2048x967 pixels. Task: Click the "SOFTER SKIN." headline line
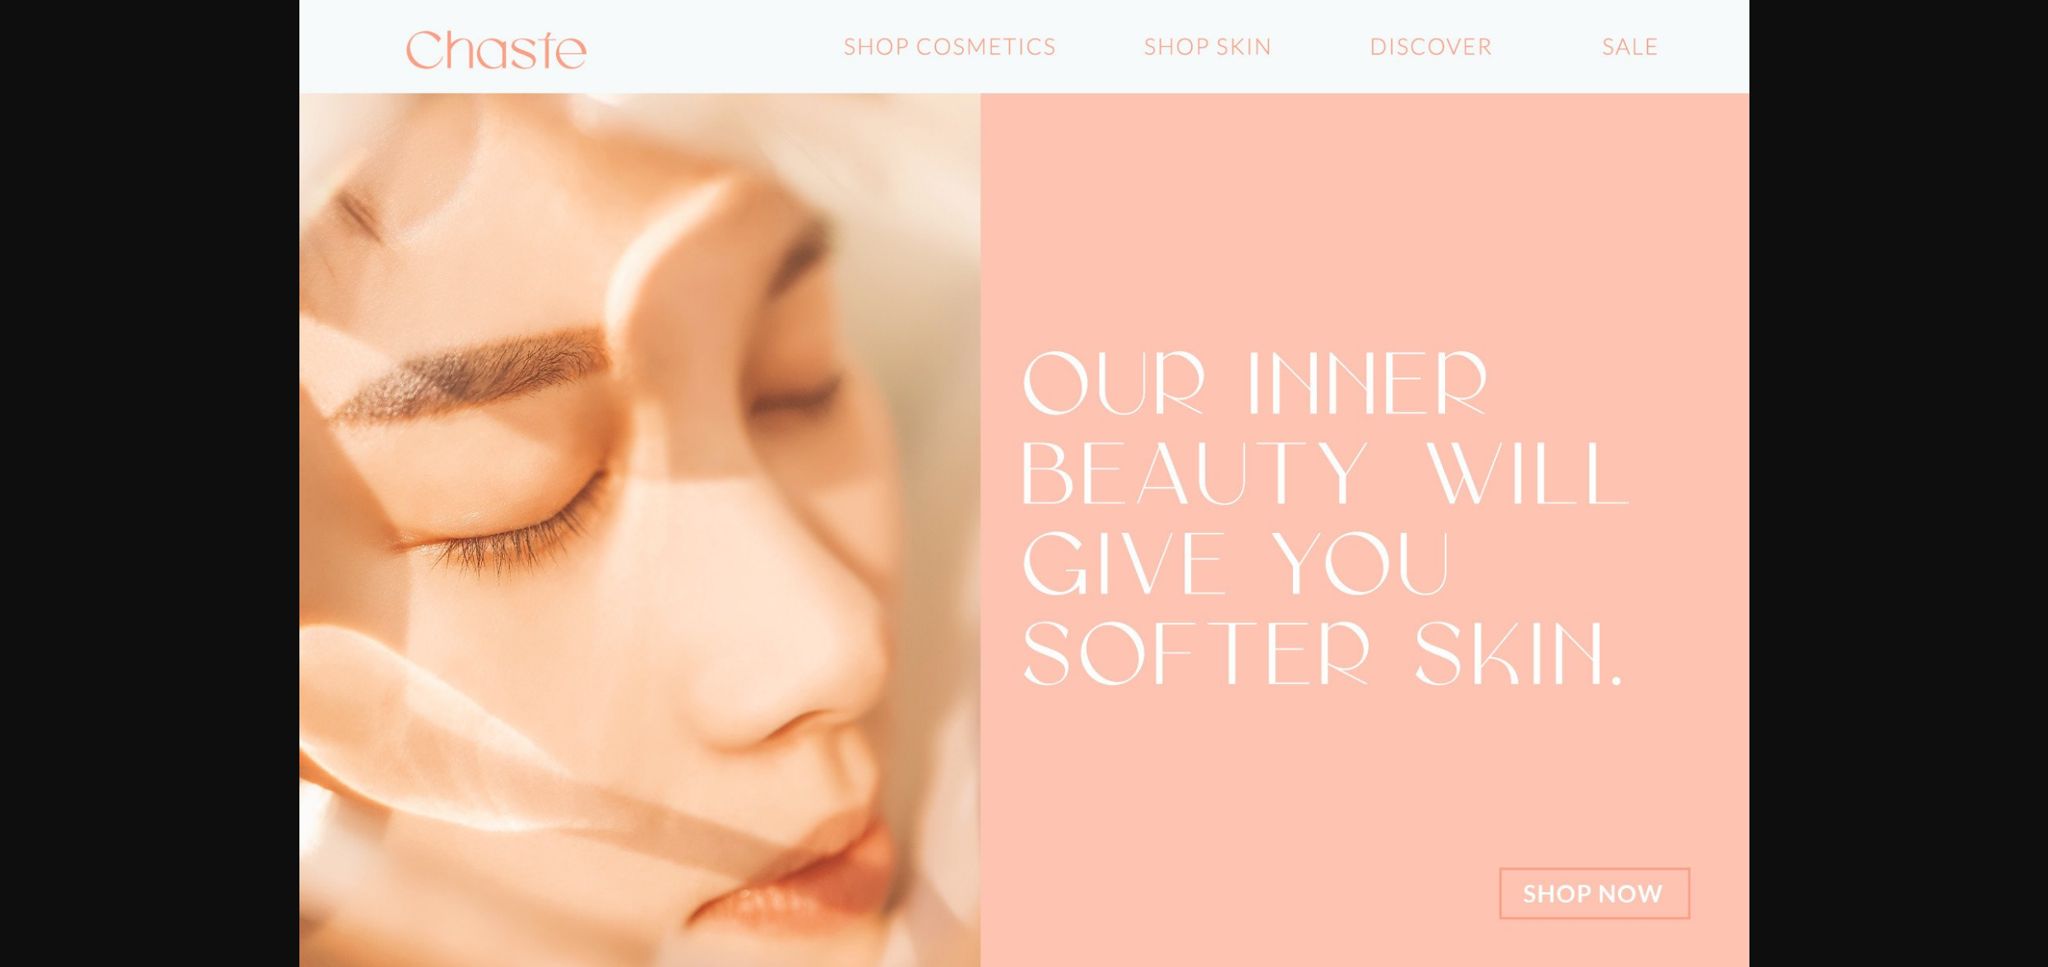click(x=1322, y=654)
